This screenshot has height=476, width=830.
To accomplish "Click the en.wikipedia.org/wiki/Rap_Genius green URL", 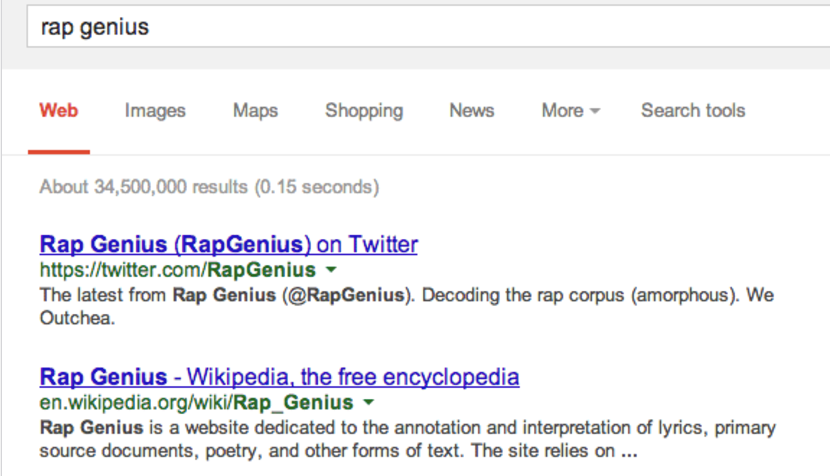I will tap(196, 403).
